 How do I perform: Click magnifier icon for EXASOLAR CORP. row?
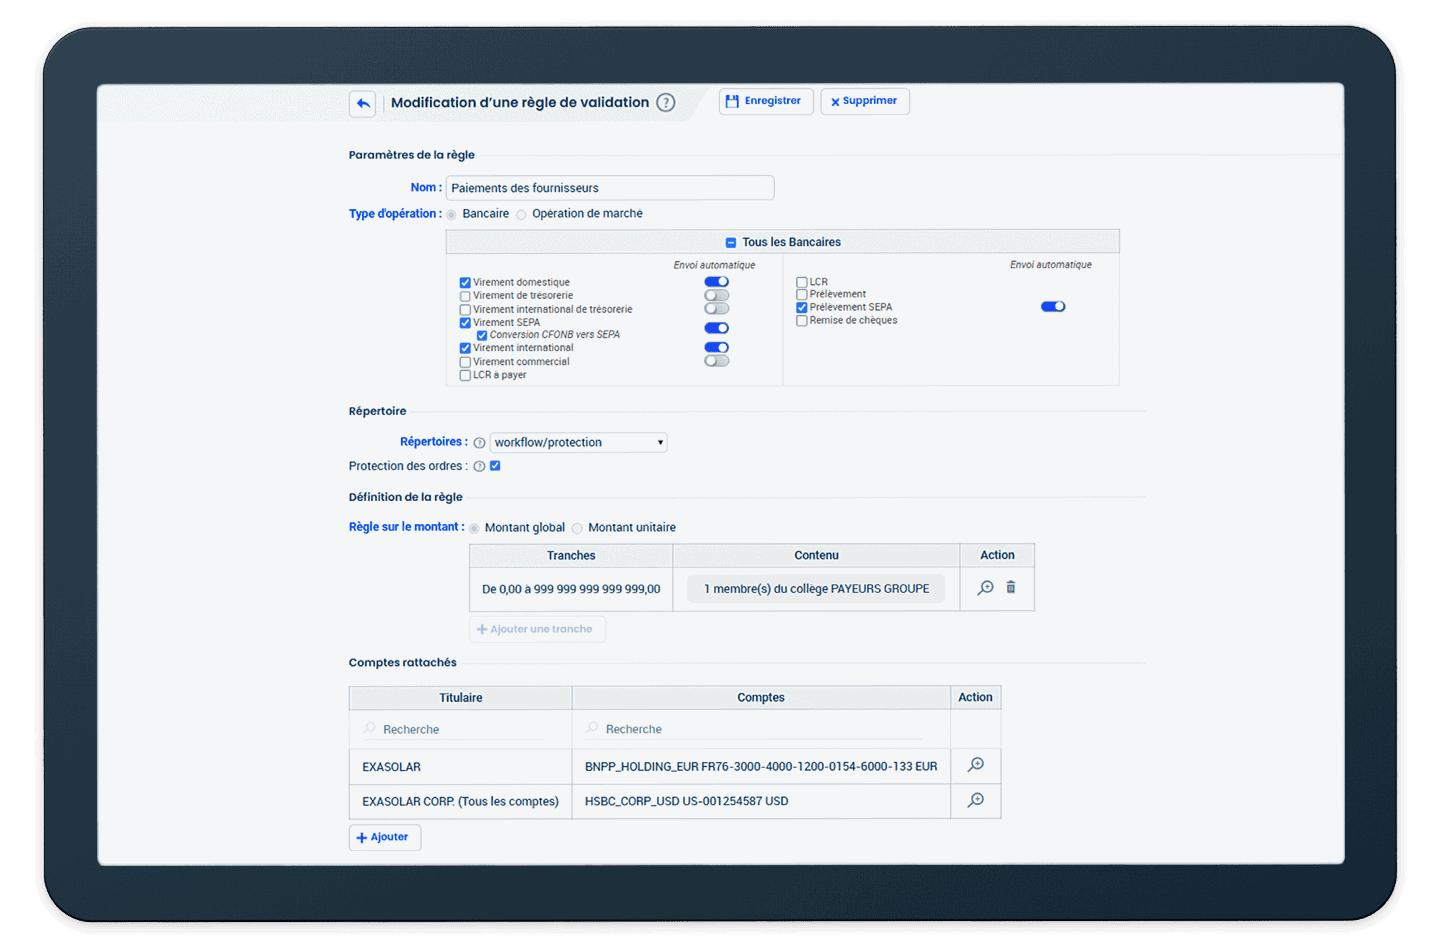click(x=976, y=800)
